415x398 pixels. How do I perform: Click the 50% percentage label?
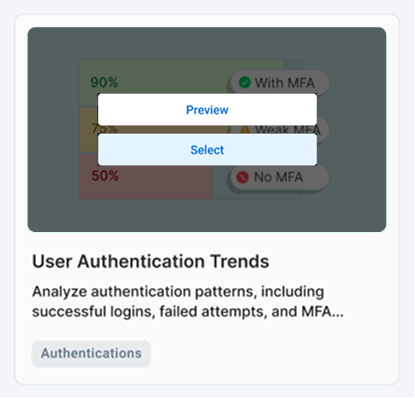(105, 176)
